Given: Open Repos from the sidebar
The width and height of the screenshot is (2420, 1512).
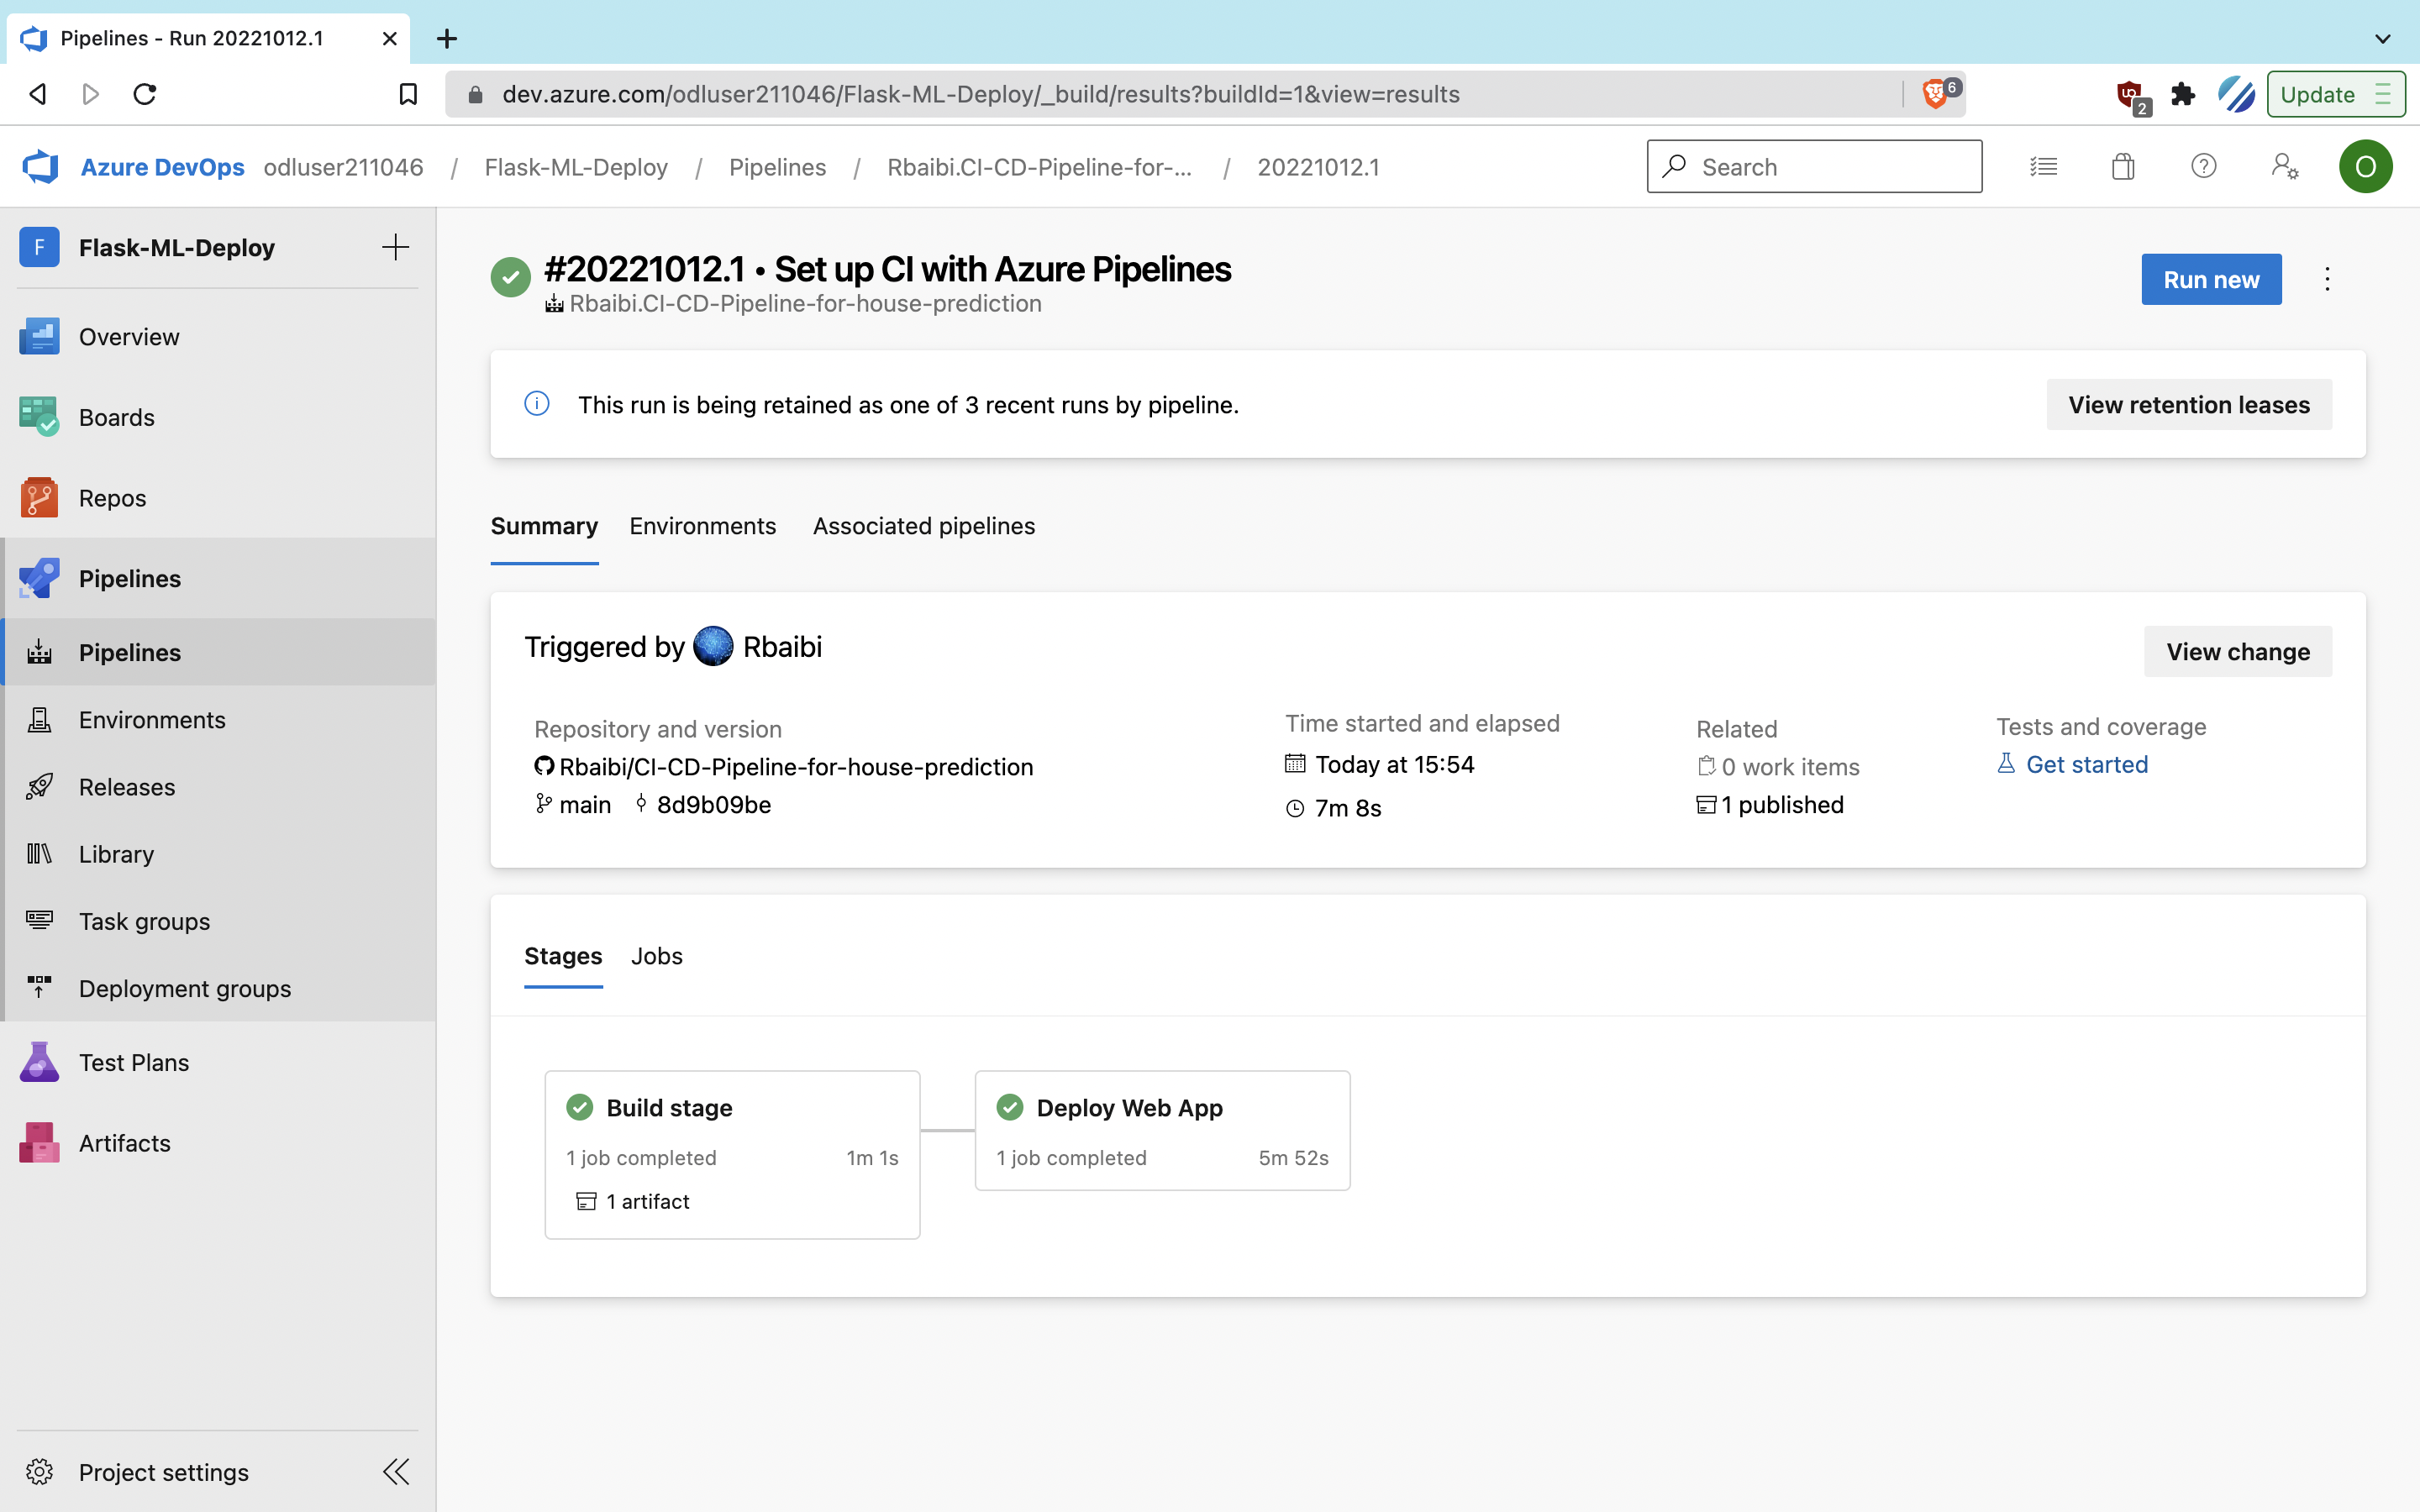Looking at the screenshot, I should [x=112, y=498].
